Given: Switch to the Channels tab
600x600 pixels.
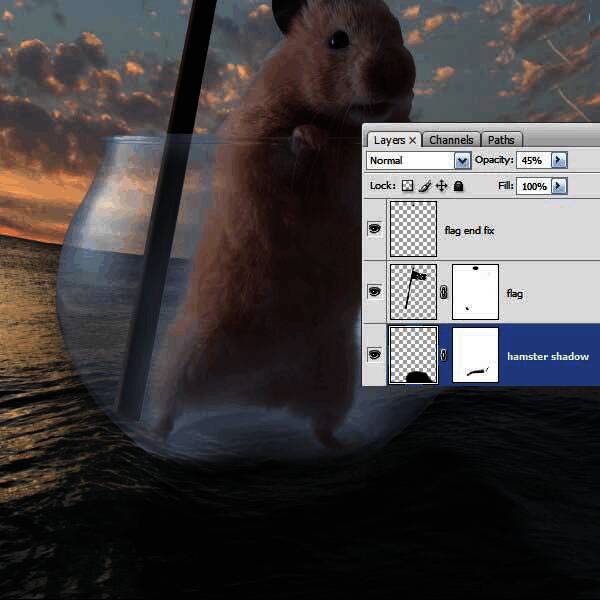Looking at the screenshot, I should click(x=452, y=140).
